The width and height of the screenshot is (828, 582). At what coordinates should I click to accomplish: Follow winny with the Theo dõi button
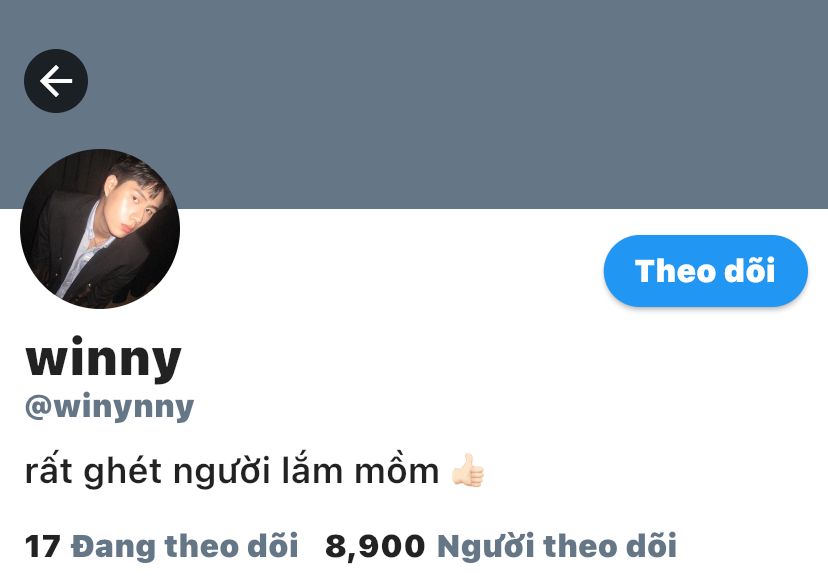tap(705, 270)
